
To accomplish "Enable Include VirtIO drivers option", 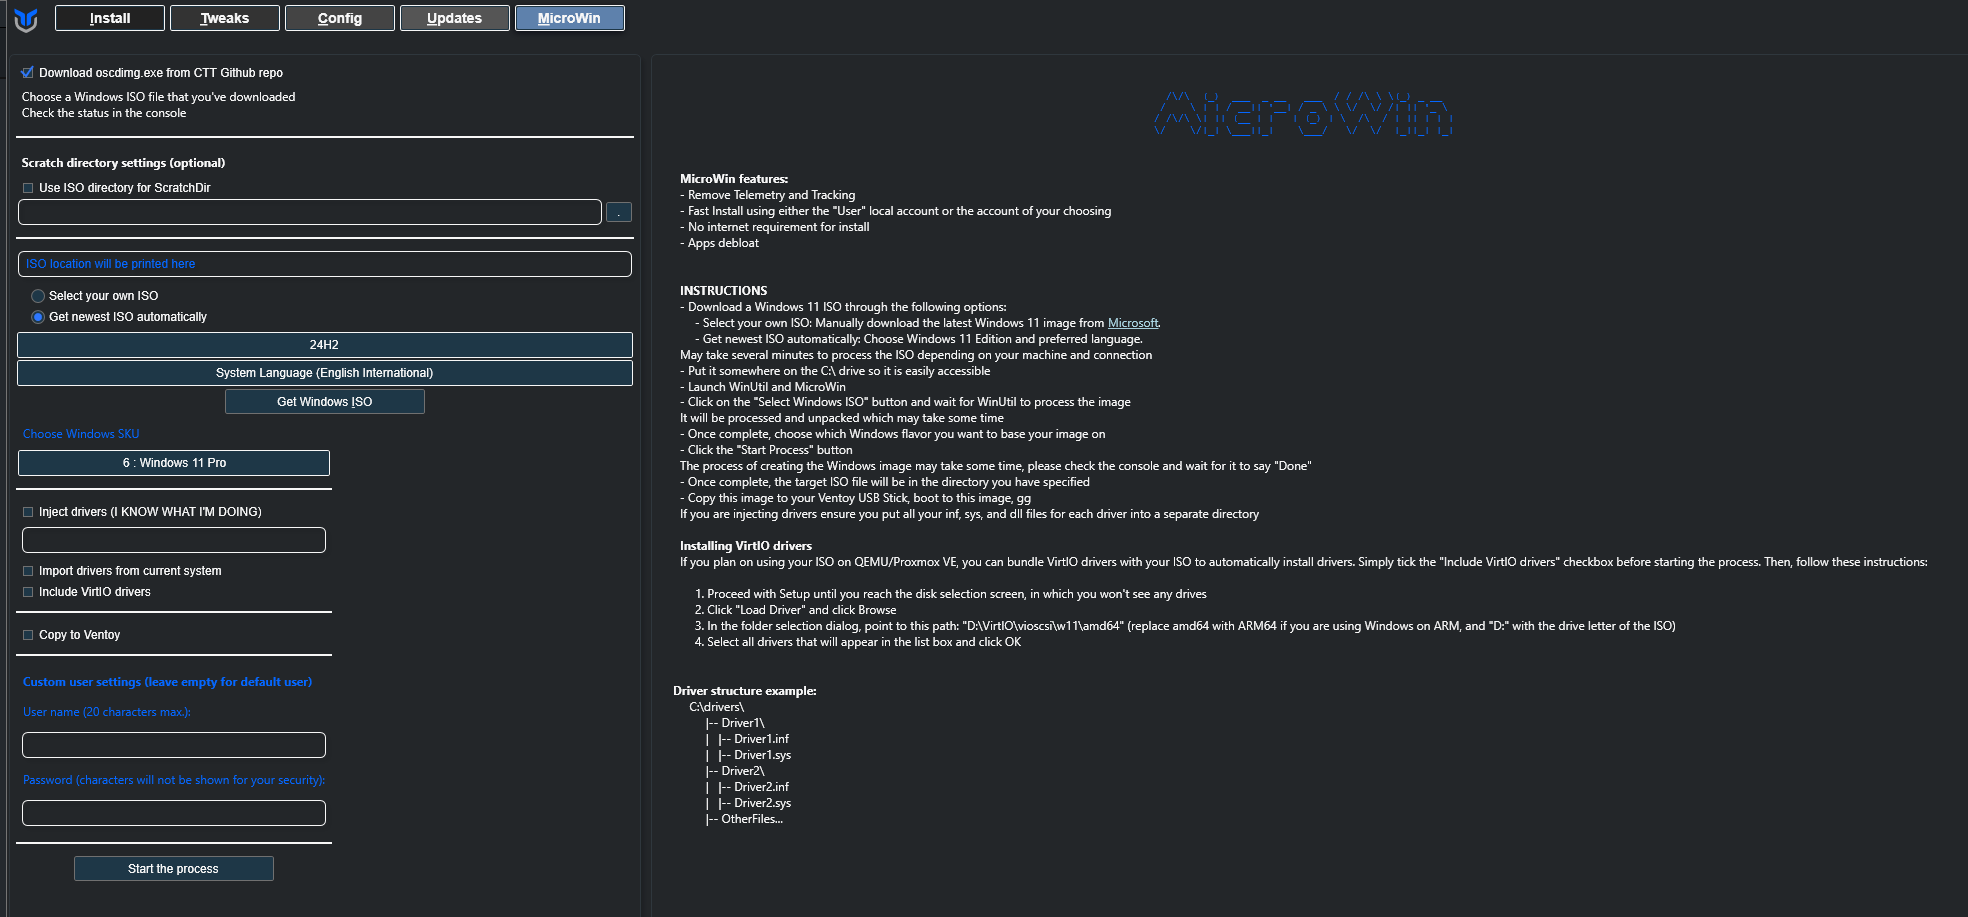I will click(x=28, y=592).
